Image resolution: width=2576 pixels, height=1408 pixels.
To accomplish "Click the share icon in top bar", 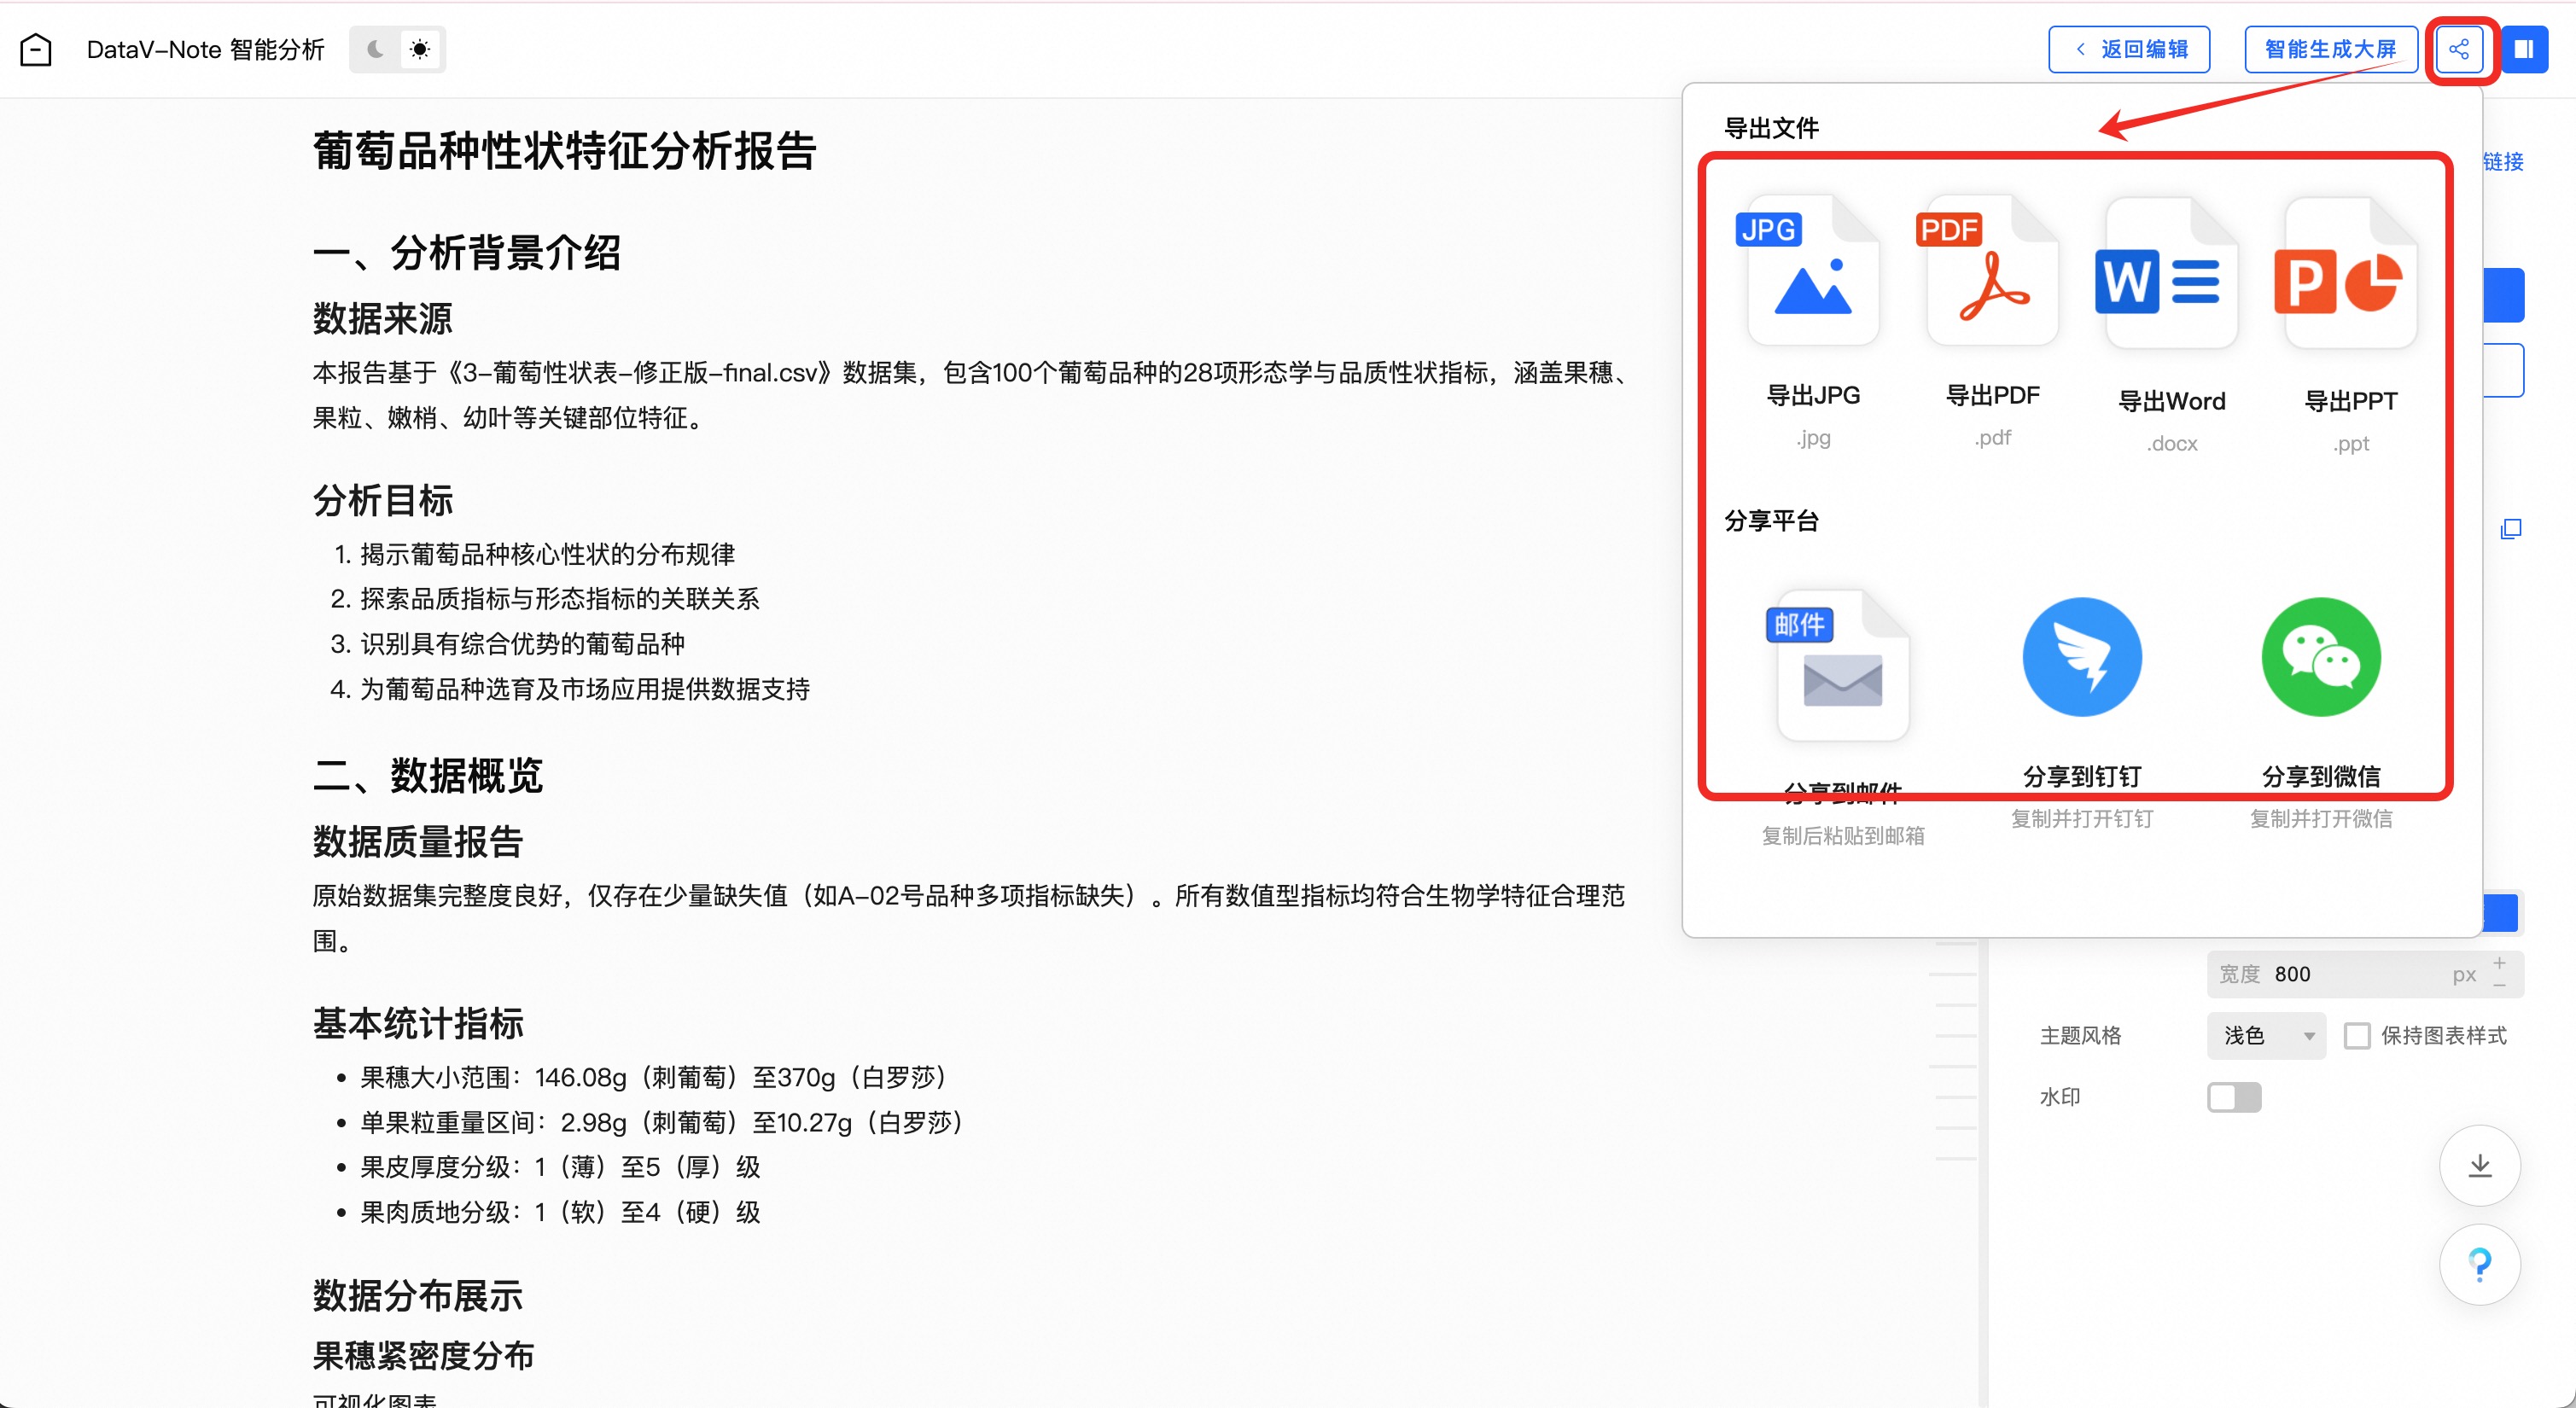I will [2459, 49].
